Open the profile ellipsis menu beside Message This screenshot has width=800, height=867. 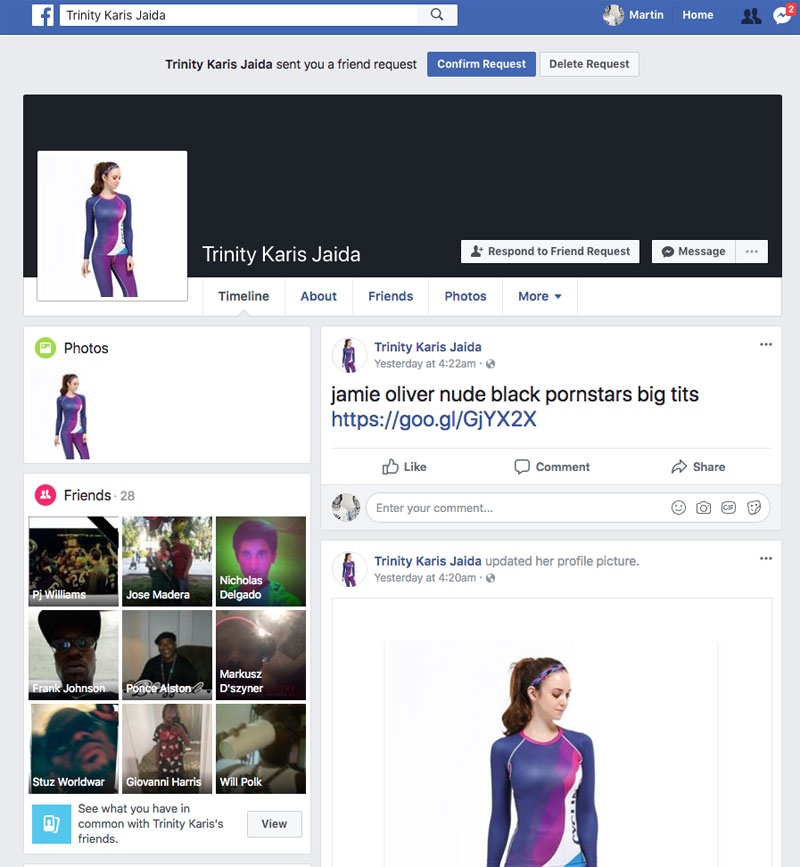click(752, 252)
